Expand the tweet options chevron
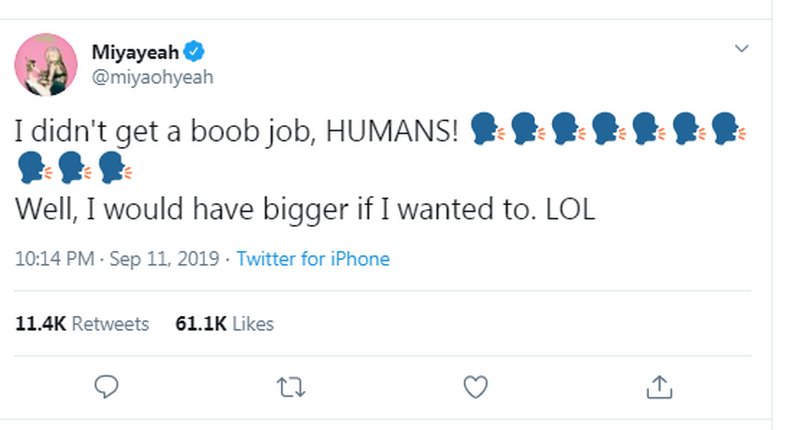 click(742, 48)
